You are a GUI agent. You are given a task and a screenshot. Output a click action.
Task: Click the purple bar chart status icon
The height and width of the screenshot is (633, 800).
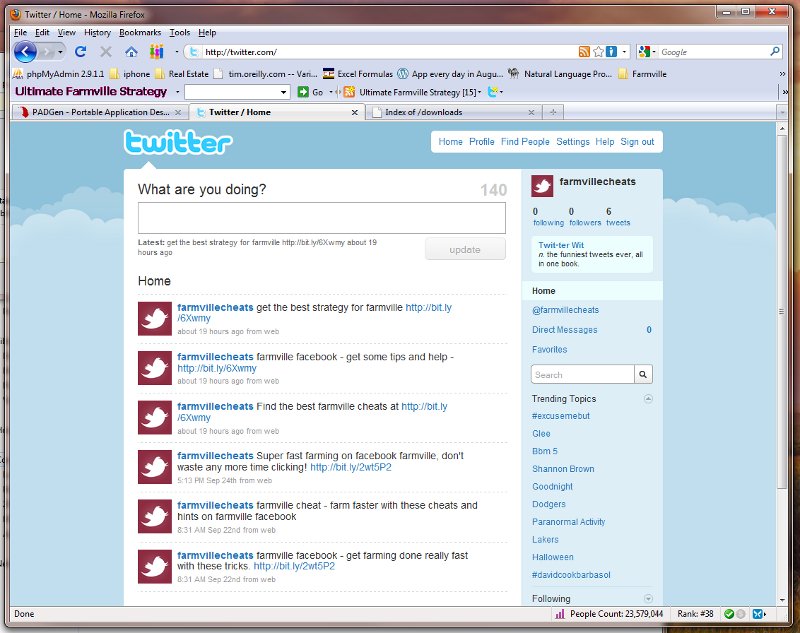[560, 614]
